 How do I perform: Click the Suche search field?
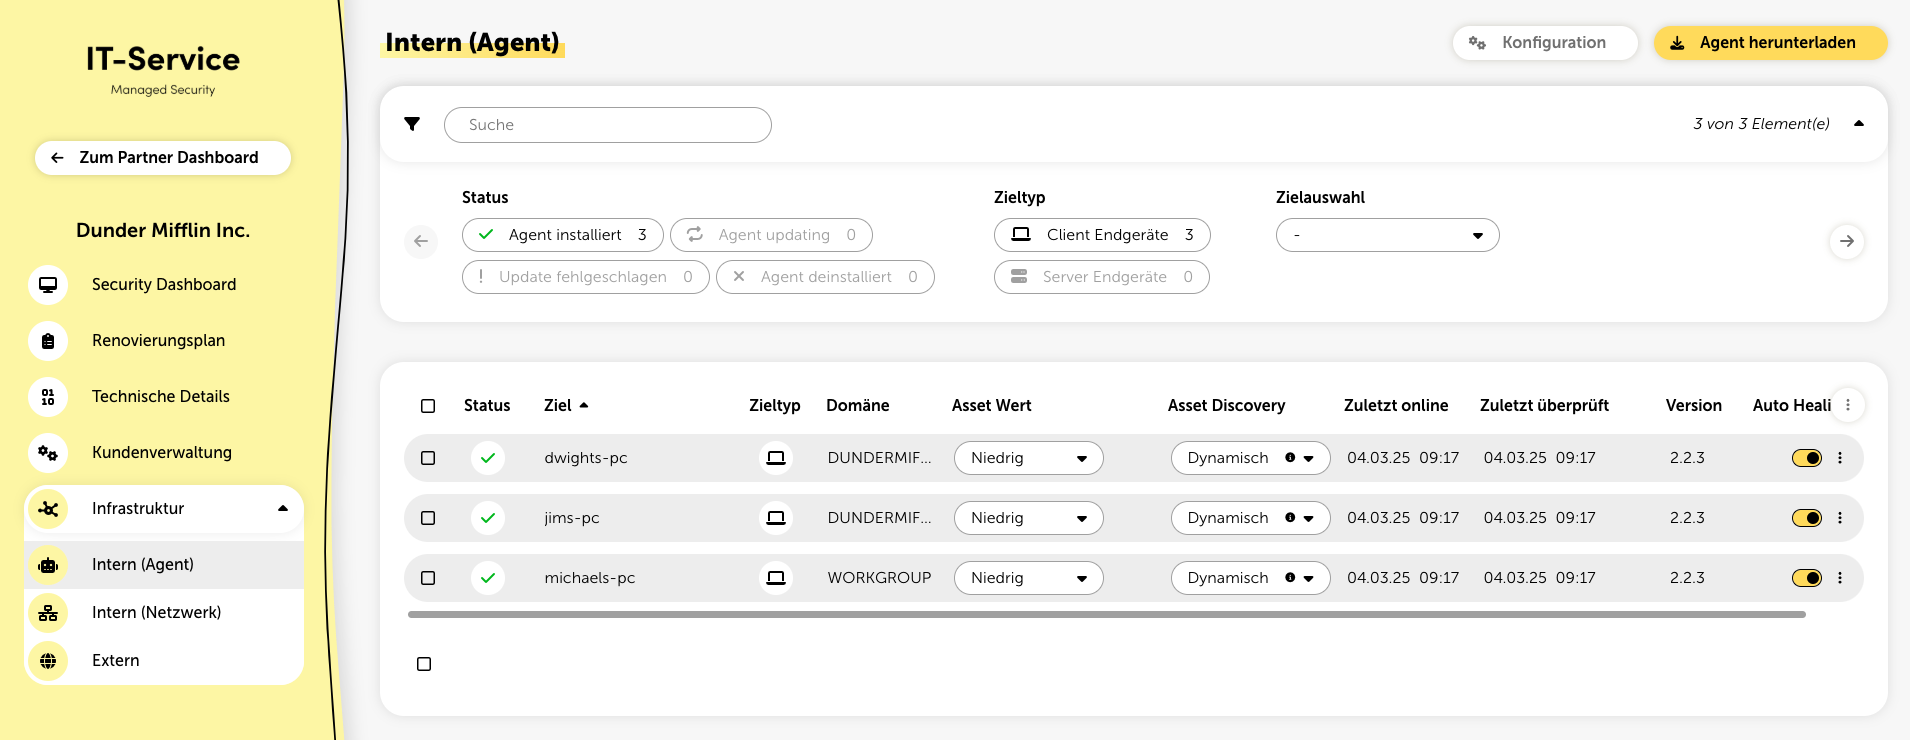click(x=607, y=125)
